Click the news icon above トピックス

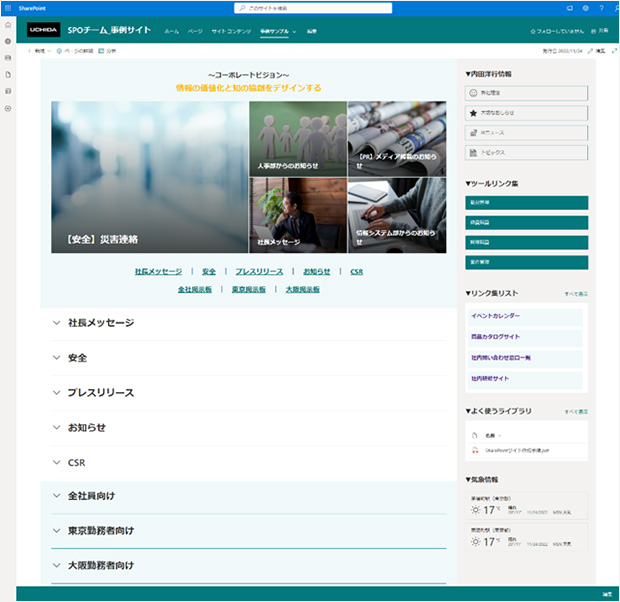click(473, 133)
